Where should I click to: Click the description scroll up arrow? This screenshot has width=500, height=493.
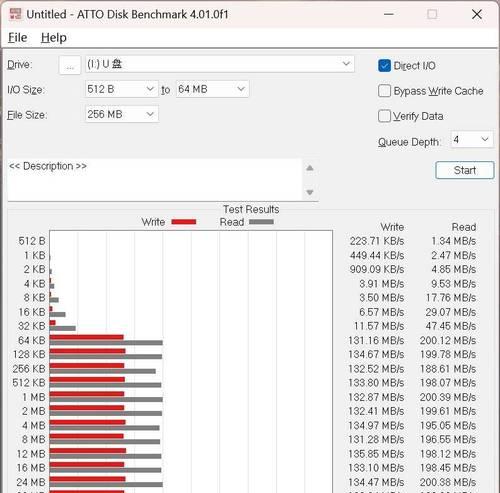point(310,168)
